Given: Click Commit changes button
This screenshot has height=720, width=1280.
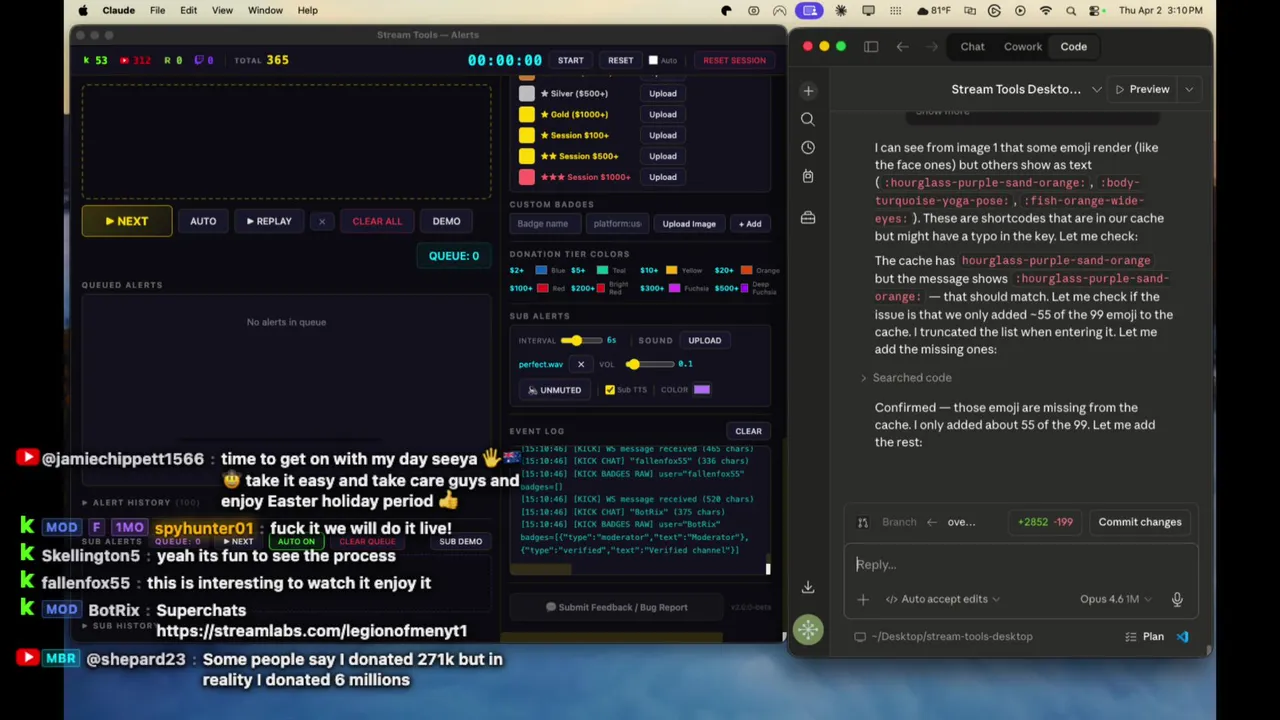Looking at the screenshot, I should coord(1140,522).
